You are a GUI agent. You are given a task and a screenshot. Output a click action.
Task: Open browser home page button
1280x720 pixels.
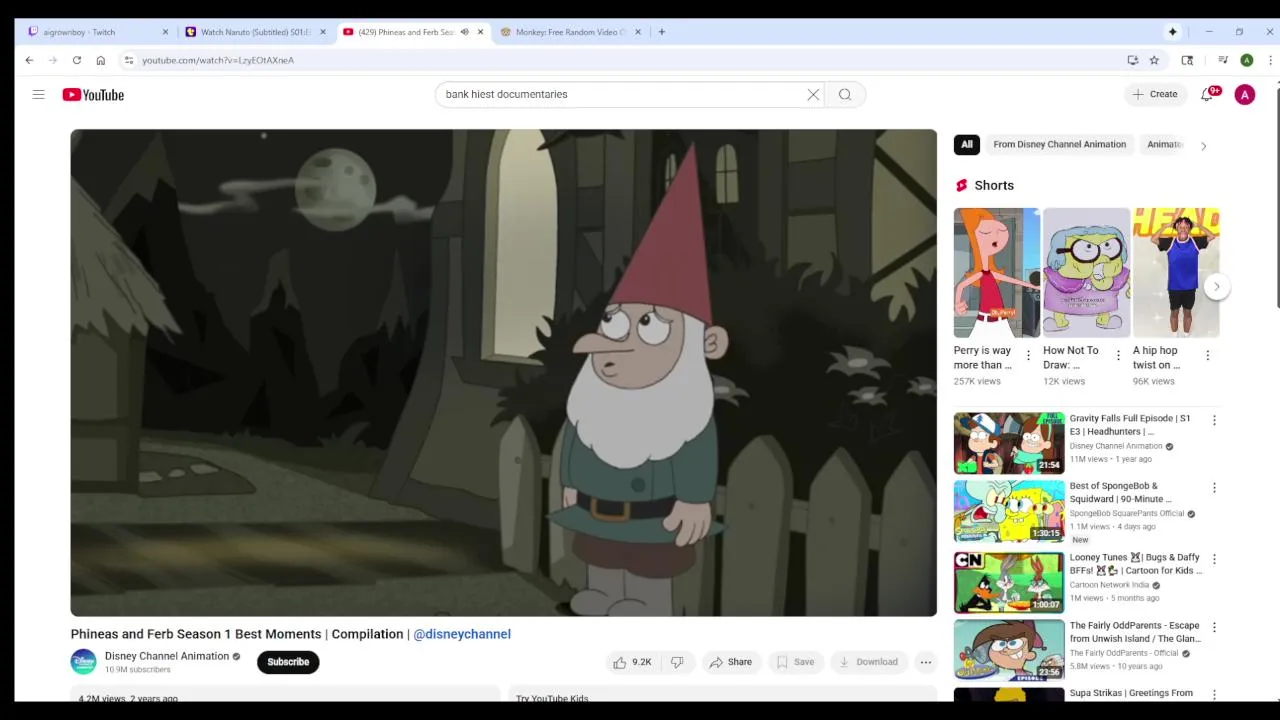click(x=100, y=60)
